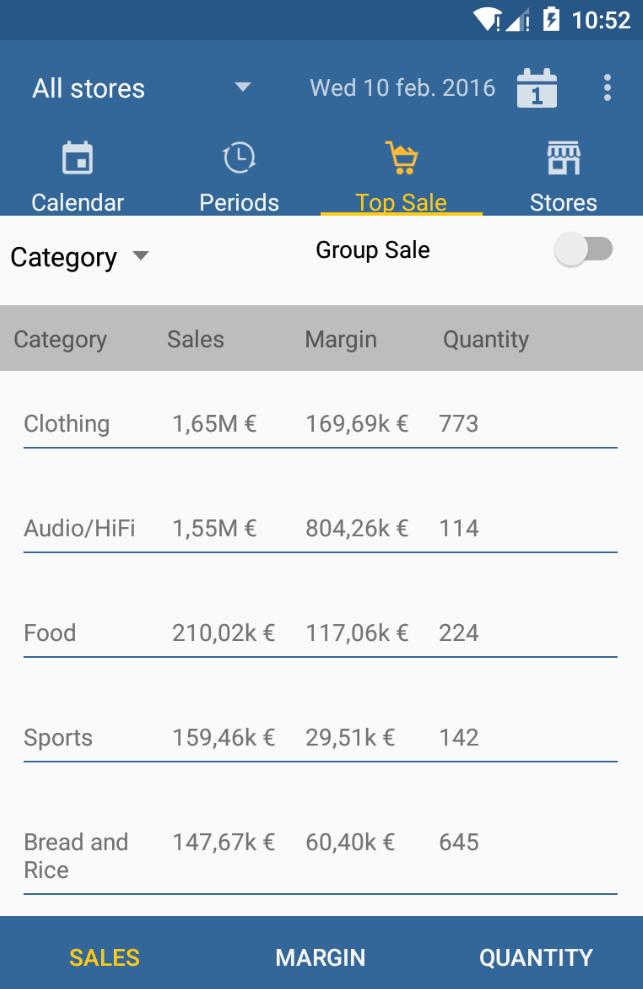Open the three-dot overflow menu
The width and height of the screenshot is (643, 989).
coord(607,88)
